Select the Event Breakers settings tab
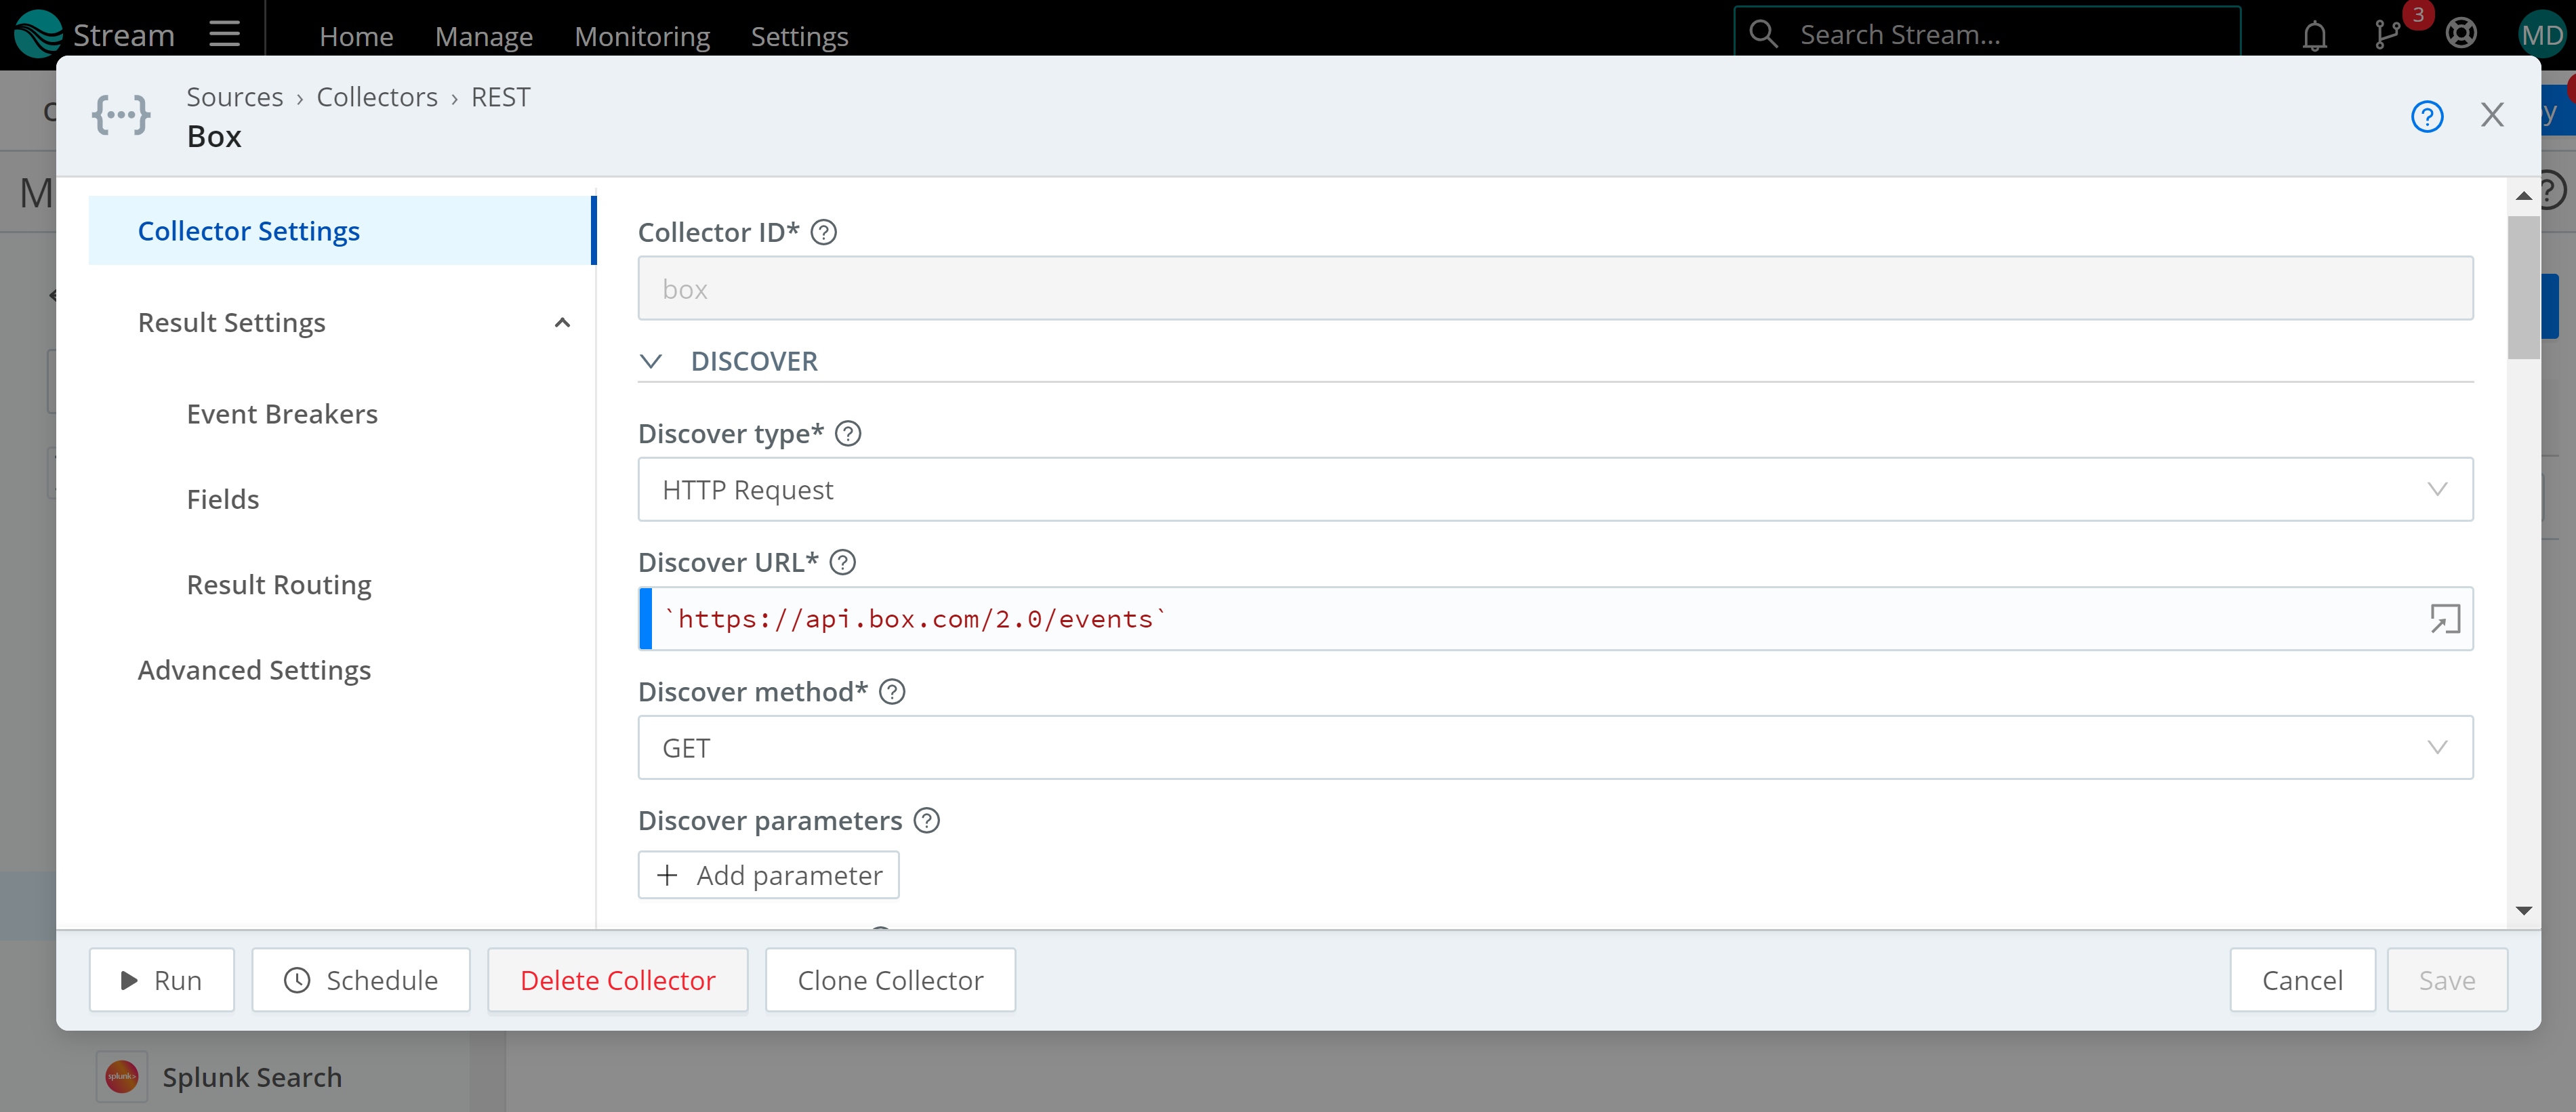The height and width of the screenshot is (1112, 2576). 283,412
